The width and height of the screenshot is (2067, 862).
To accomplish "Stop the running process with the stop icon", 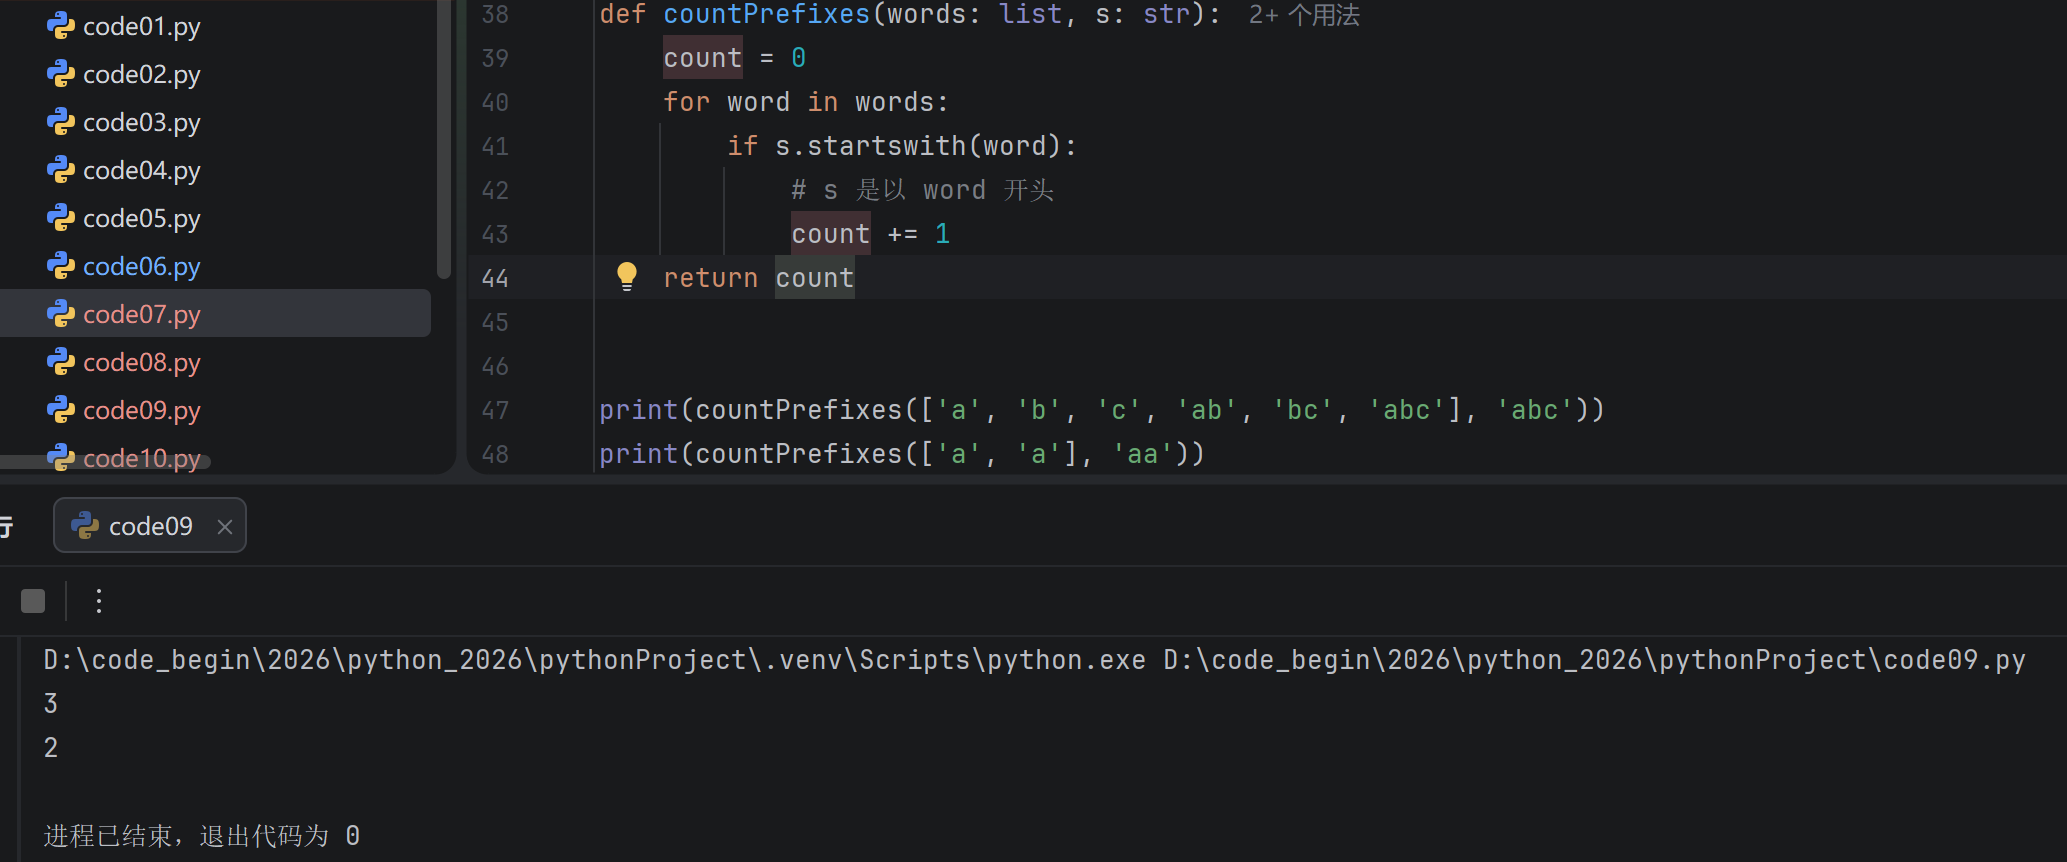I will click(x=33, y=601).
